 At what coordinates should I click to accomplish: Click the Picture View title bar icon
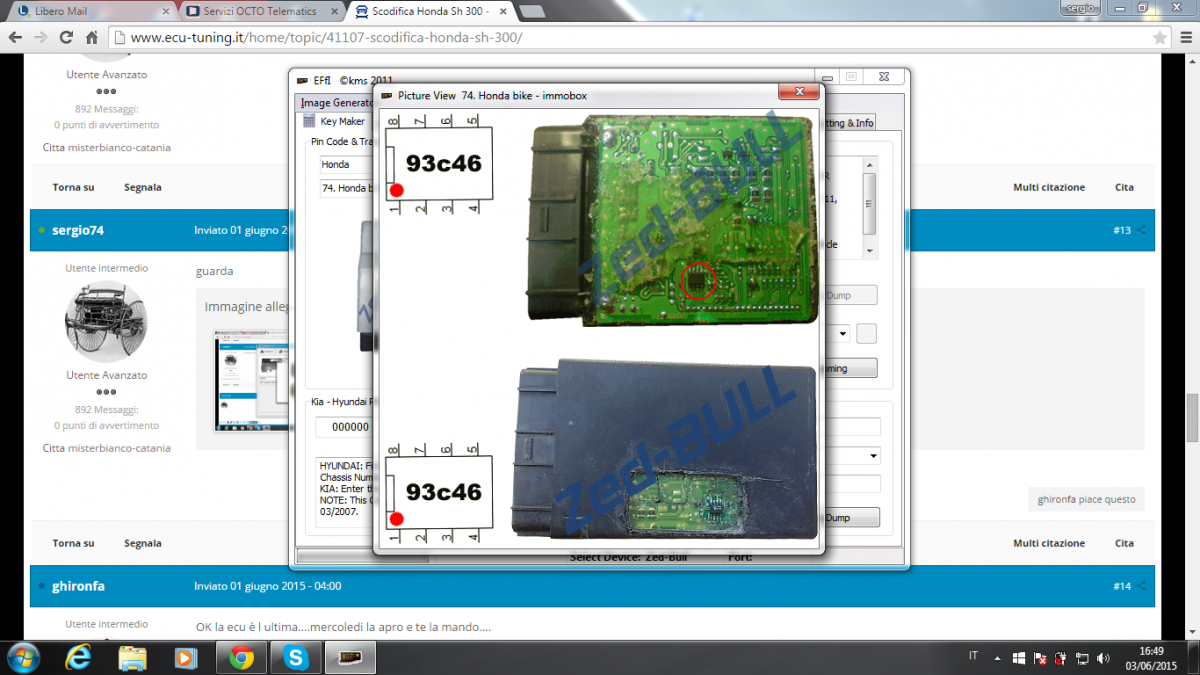pyautogui.click(x=386, y=96)
